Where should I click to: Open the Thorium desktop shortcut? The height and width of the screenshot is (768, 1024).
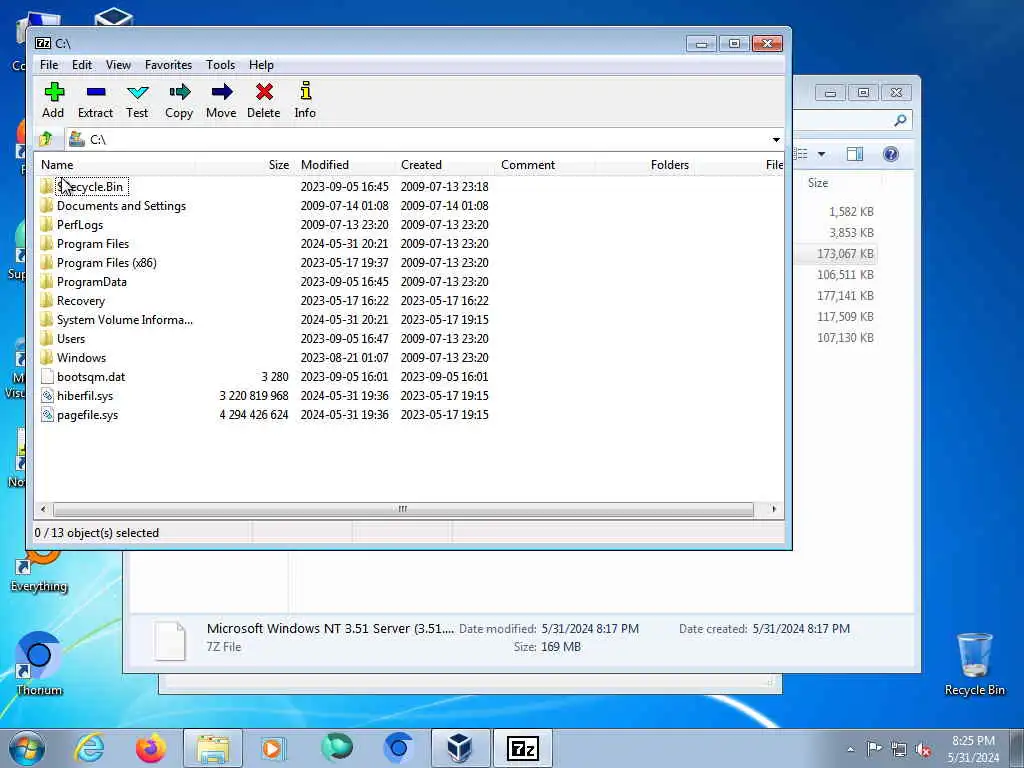[39, 664]
